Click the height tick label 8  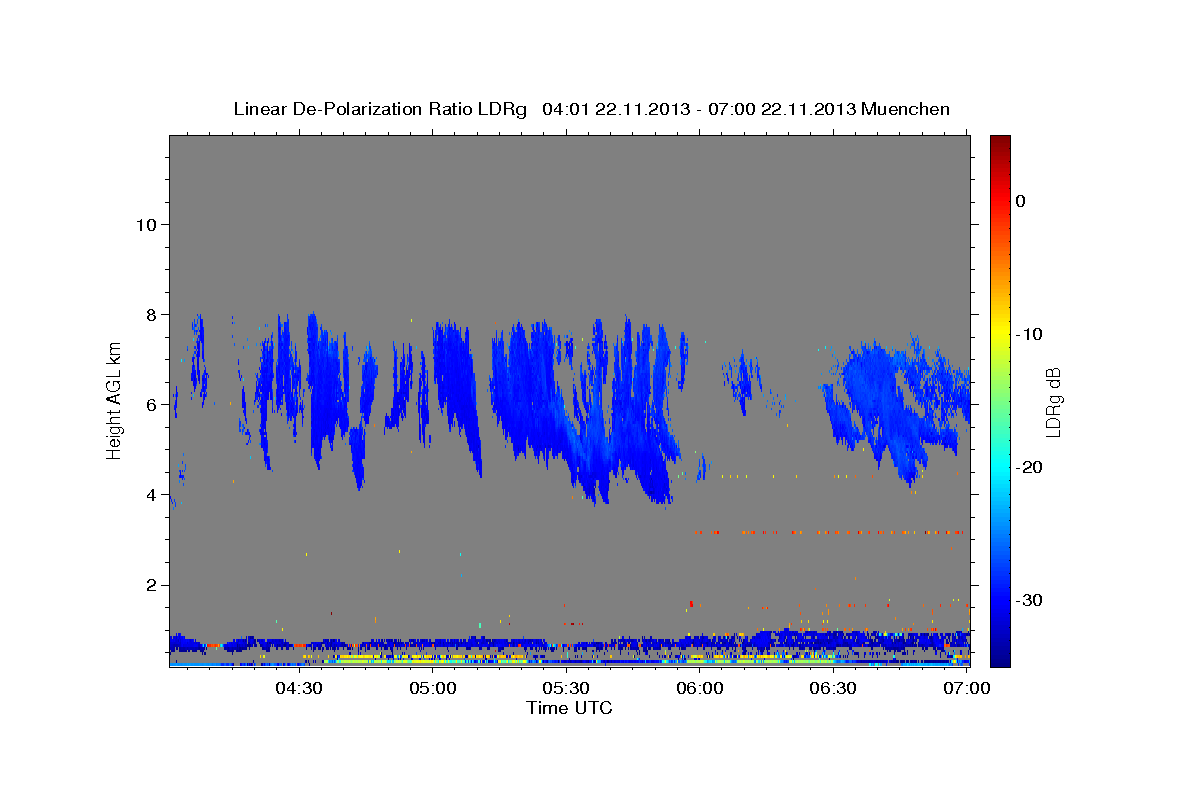[x=152, y=315]
